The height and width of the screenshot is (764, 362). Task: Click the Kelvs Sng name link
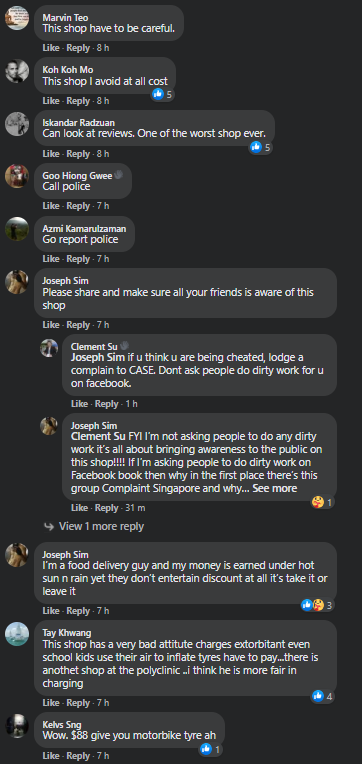(61, 725)
